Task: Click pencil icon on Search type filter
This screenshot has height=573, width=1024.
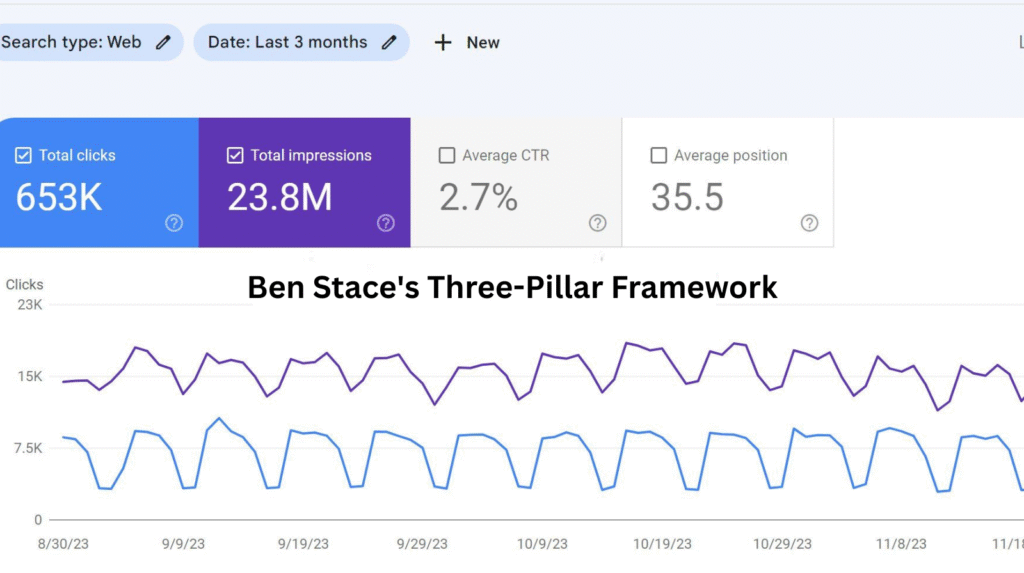Action: coord(163,42)
